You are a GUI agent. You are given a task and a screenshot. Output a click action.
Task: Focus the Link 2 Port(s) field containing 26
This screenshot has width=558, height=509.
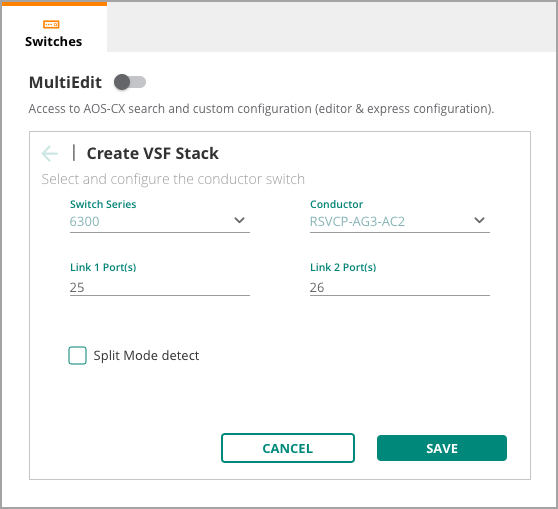(400, 287)
